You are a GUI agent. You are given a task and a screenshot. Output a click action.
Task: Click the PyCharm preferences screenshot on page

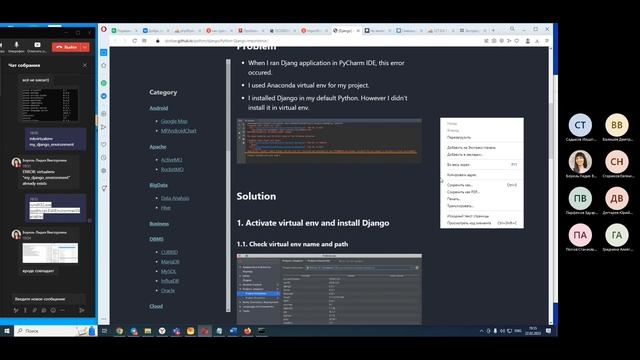click(329, 289)
